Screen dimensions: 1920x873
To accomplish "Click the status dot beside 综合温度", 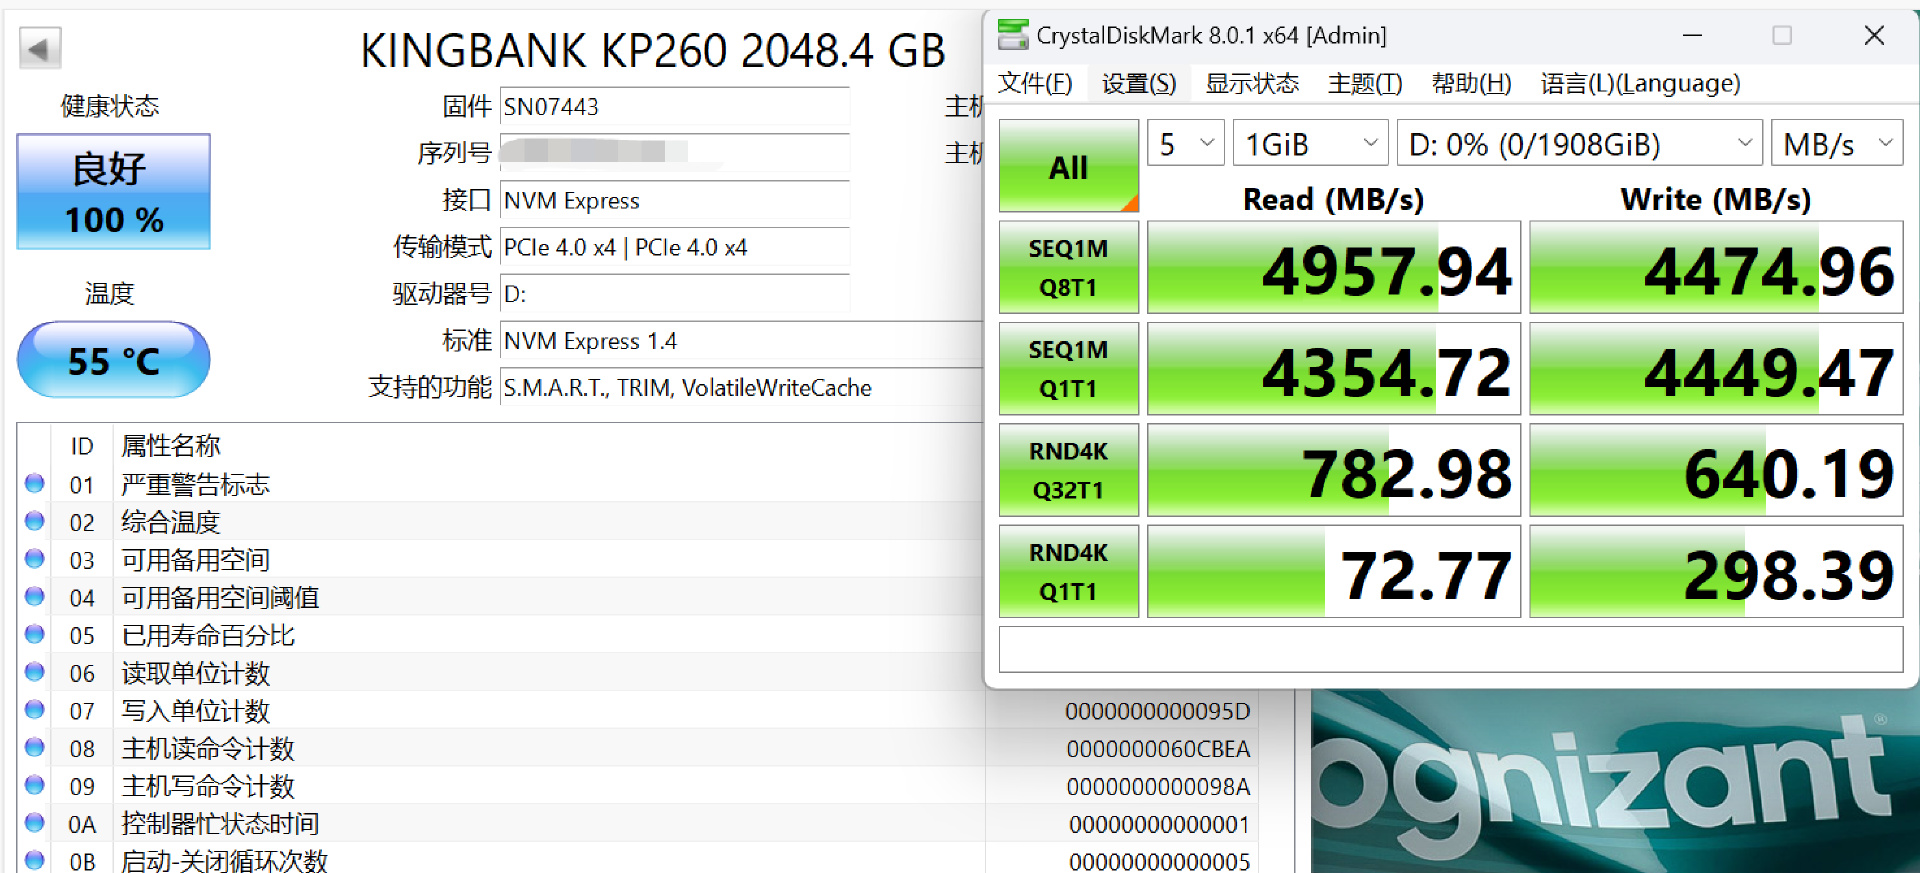I will pos(35,521).
